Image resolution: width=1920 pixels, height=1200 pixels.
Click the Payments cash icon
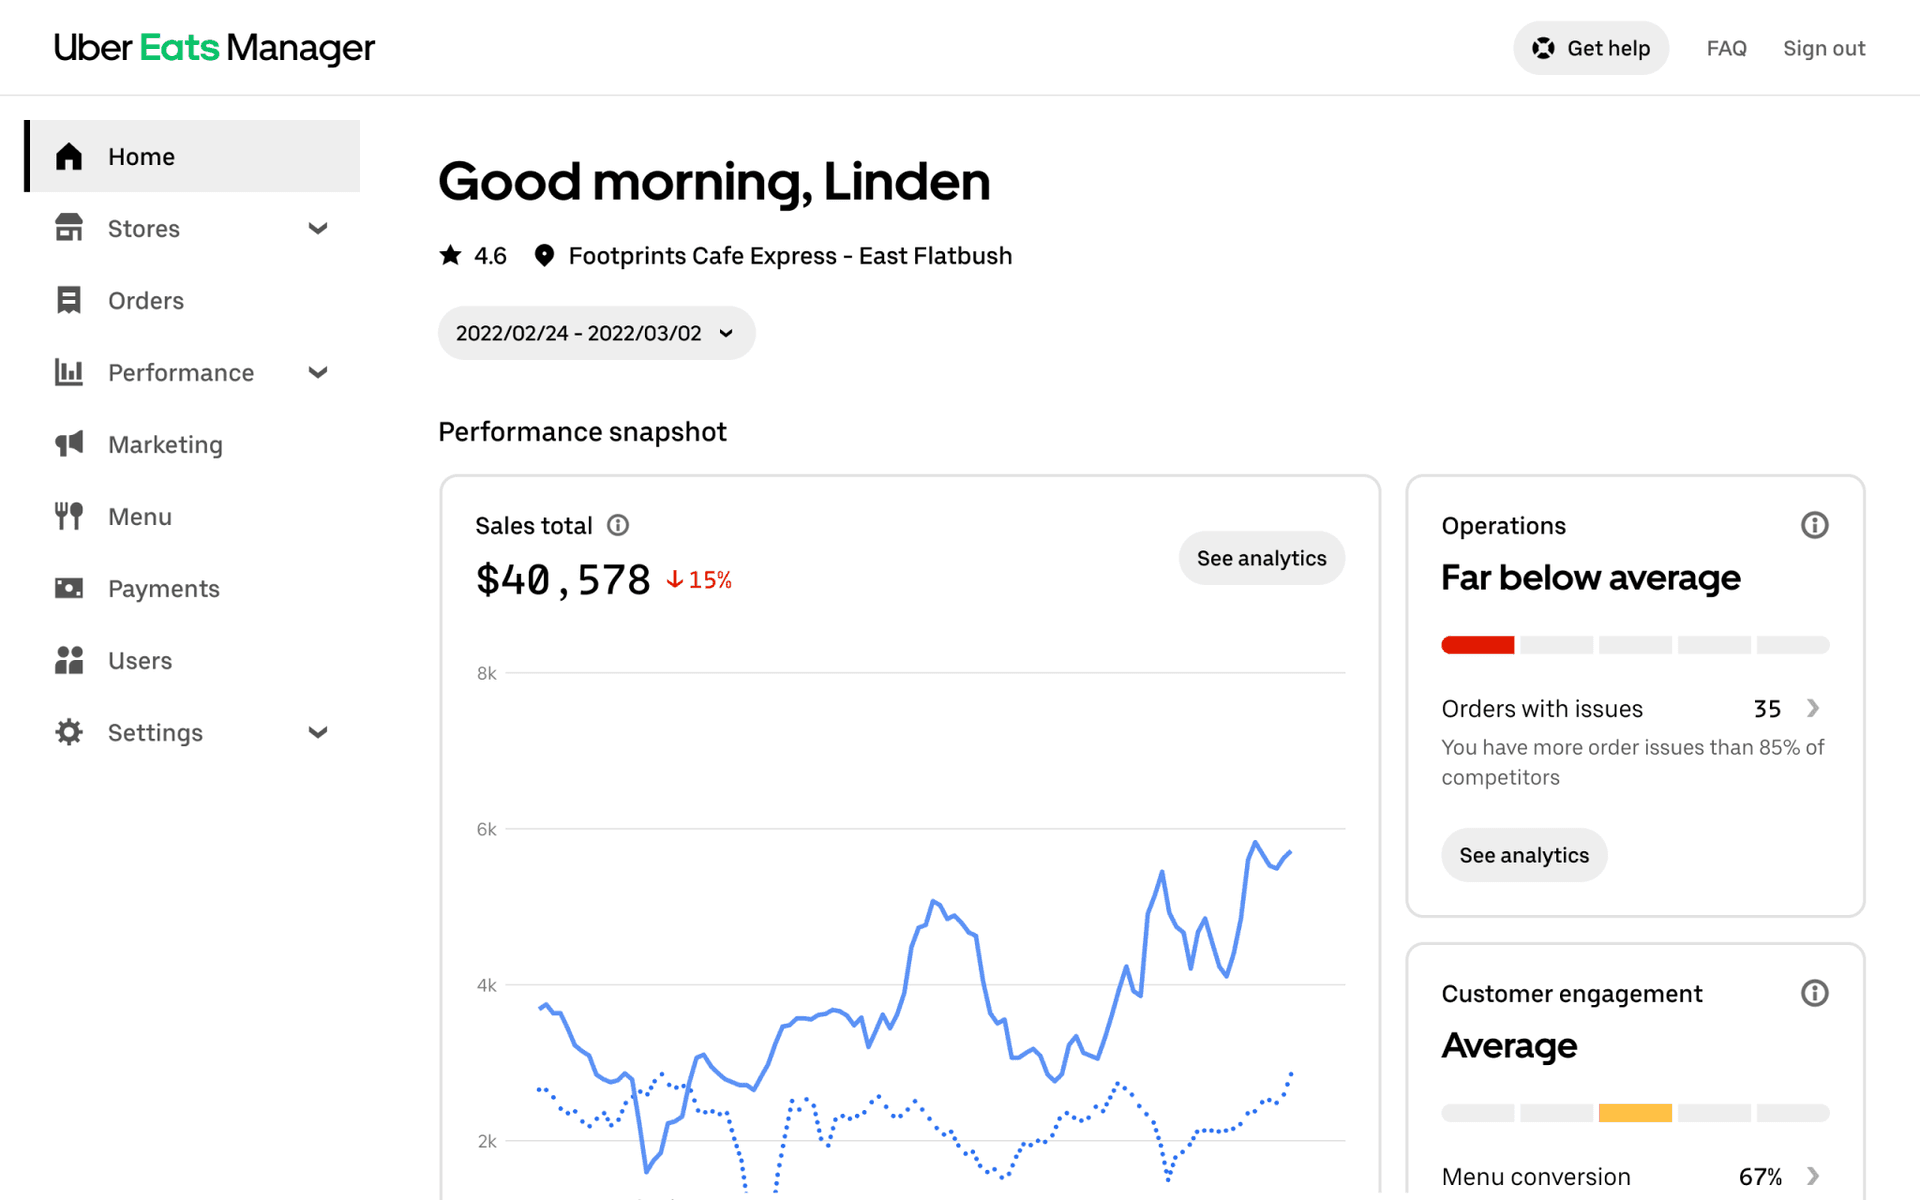coord(69,588)
